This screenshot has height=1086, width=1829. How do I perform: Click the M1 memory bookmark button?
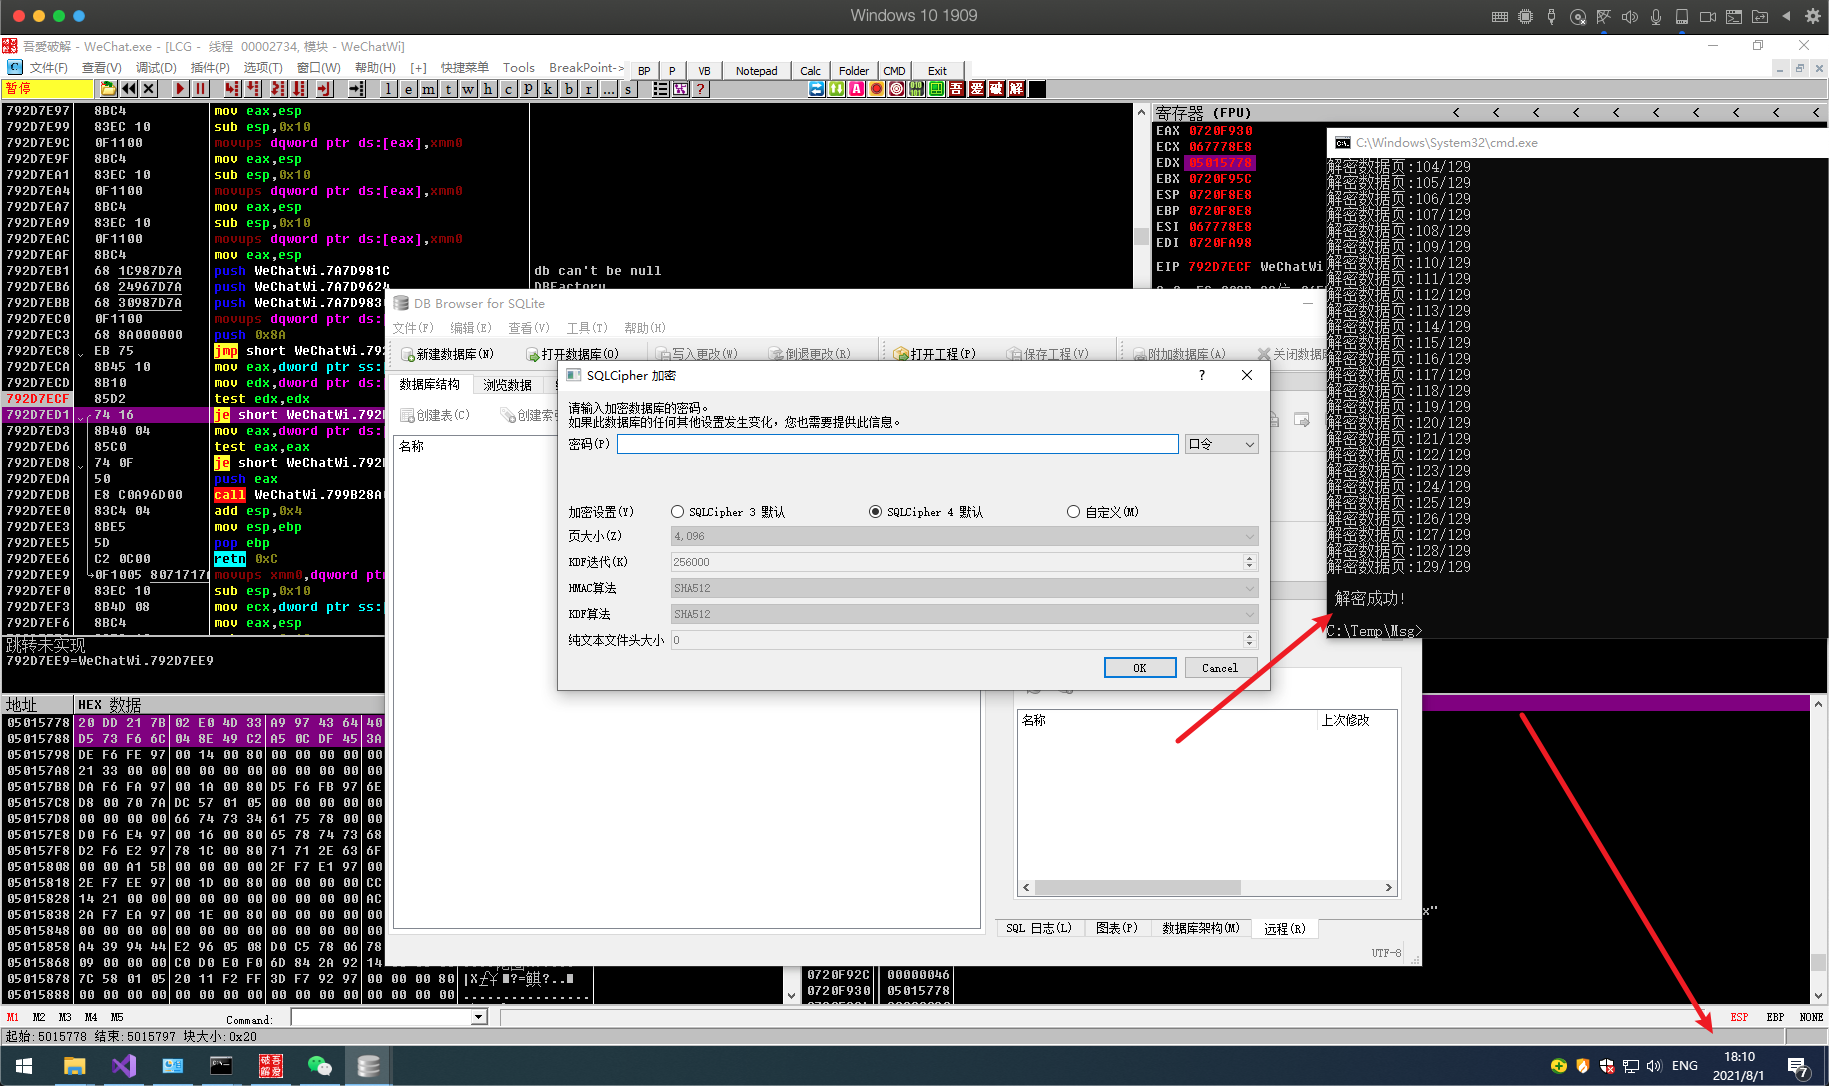click(x=13, y=1017)
